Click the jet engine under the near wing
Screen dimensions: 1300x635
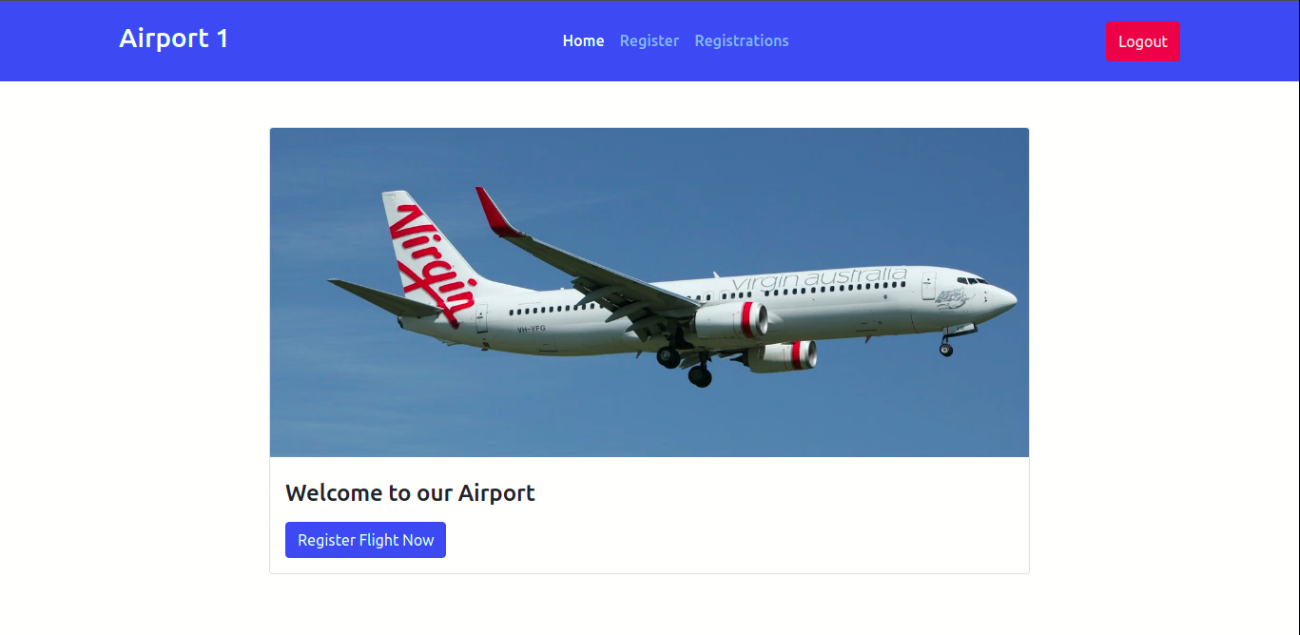731,320
